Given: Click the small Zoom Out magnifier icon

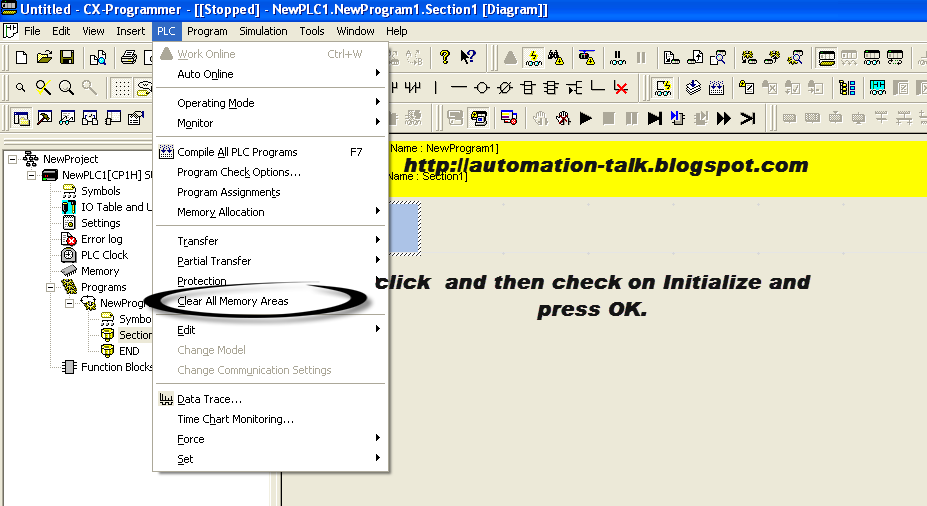Looking at the screenshot, I should coord(21,88).
